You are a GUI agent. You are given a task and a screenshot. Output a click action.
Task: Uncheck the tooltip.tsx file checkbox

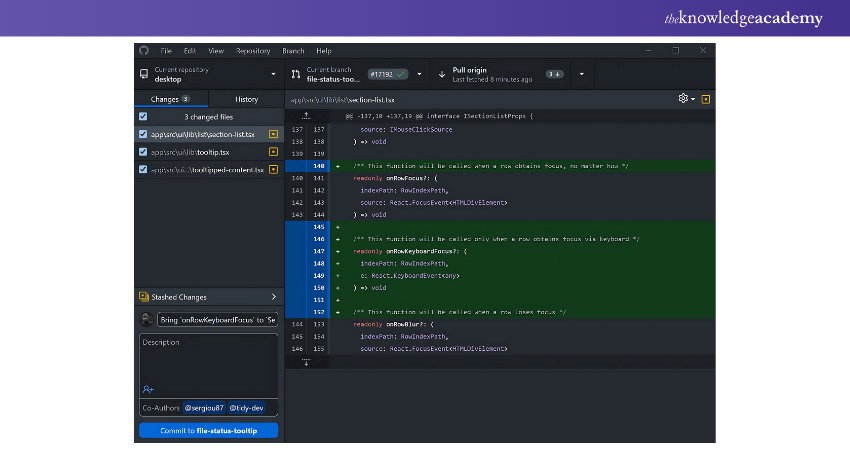click(x=143, y=152)
